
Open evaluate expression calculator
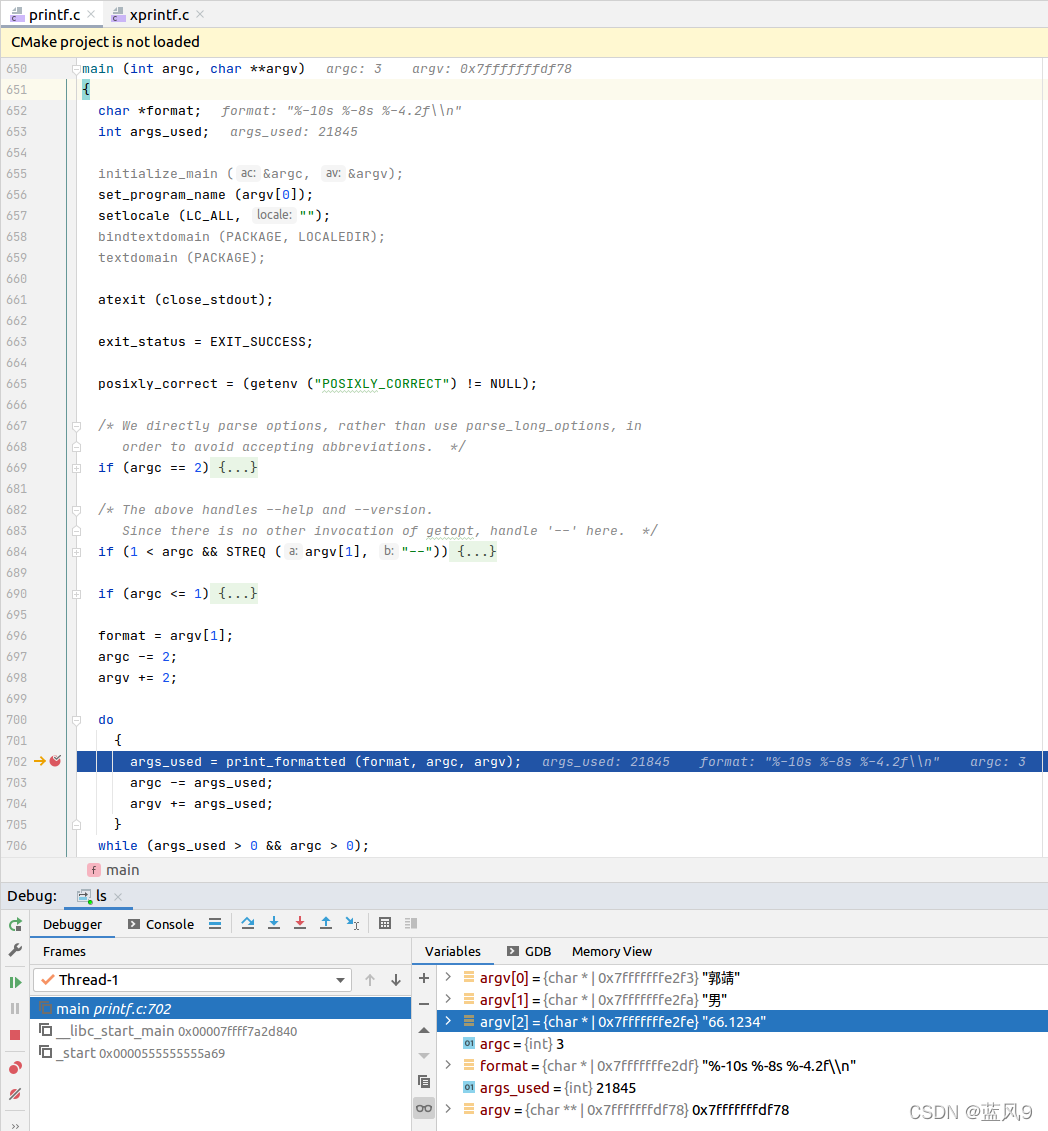pos(385,923)
